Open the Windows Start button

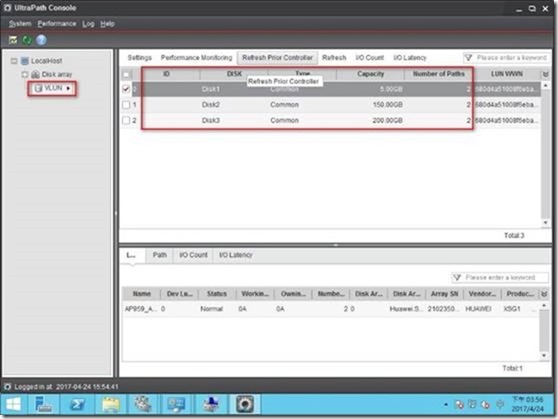(14, 404)
